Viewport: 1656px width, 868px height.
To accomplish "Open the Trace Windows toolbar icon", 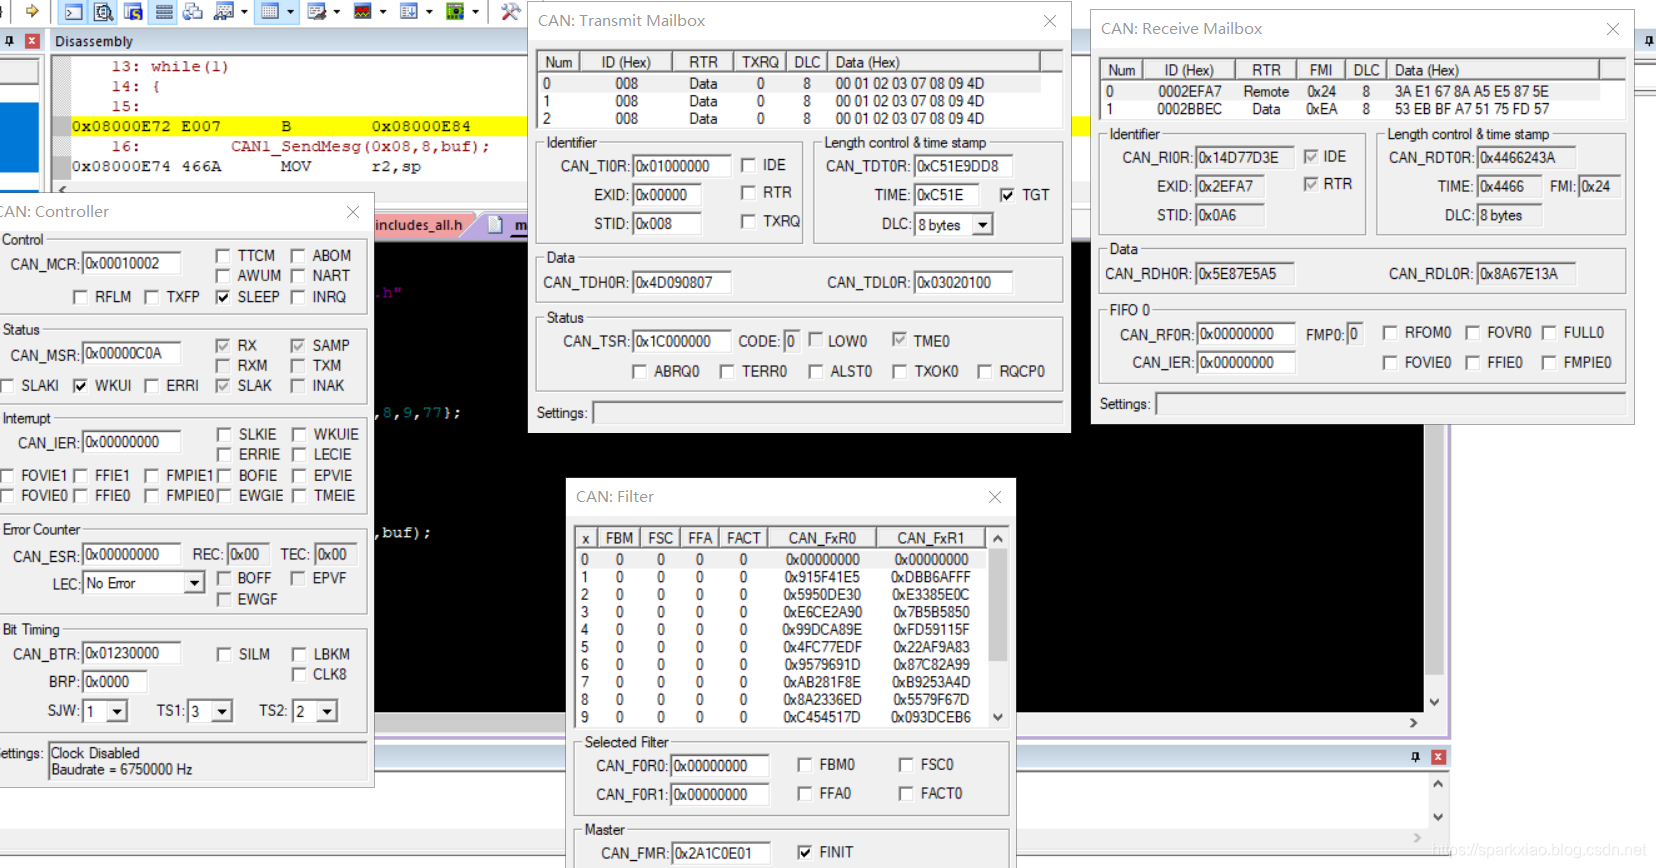I will point(409,11).
